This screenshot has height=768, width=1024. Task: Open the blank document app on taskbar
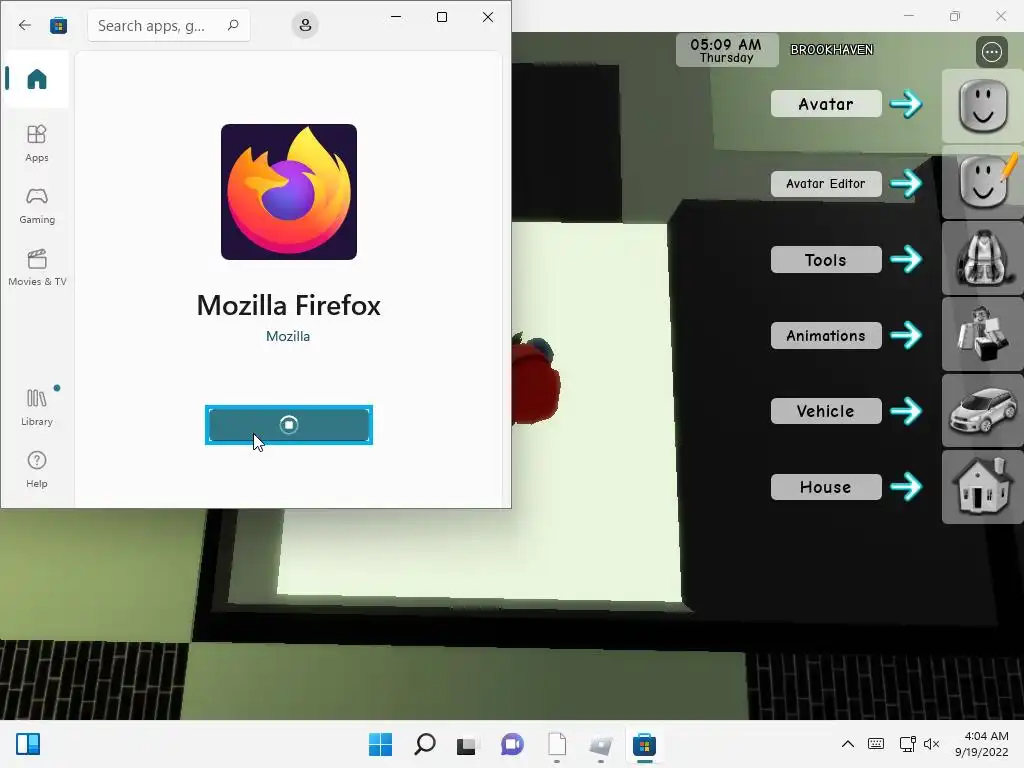point(556,744)
